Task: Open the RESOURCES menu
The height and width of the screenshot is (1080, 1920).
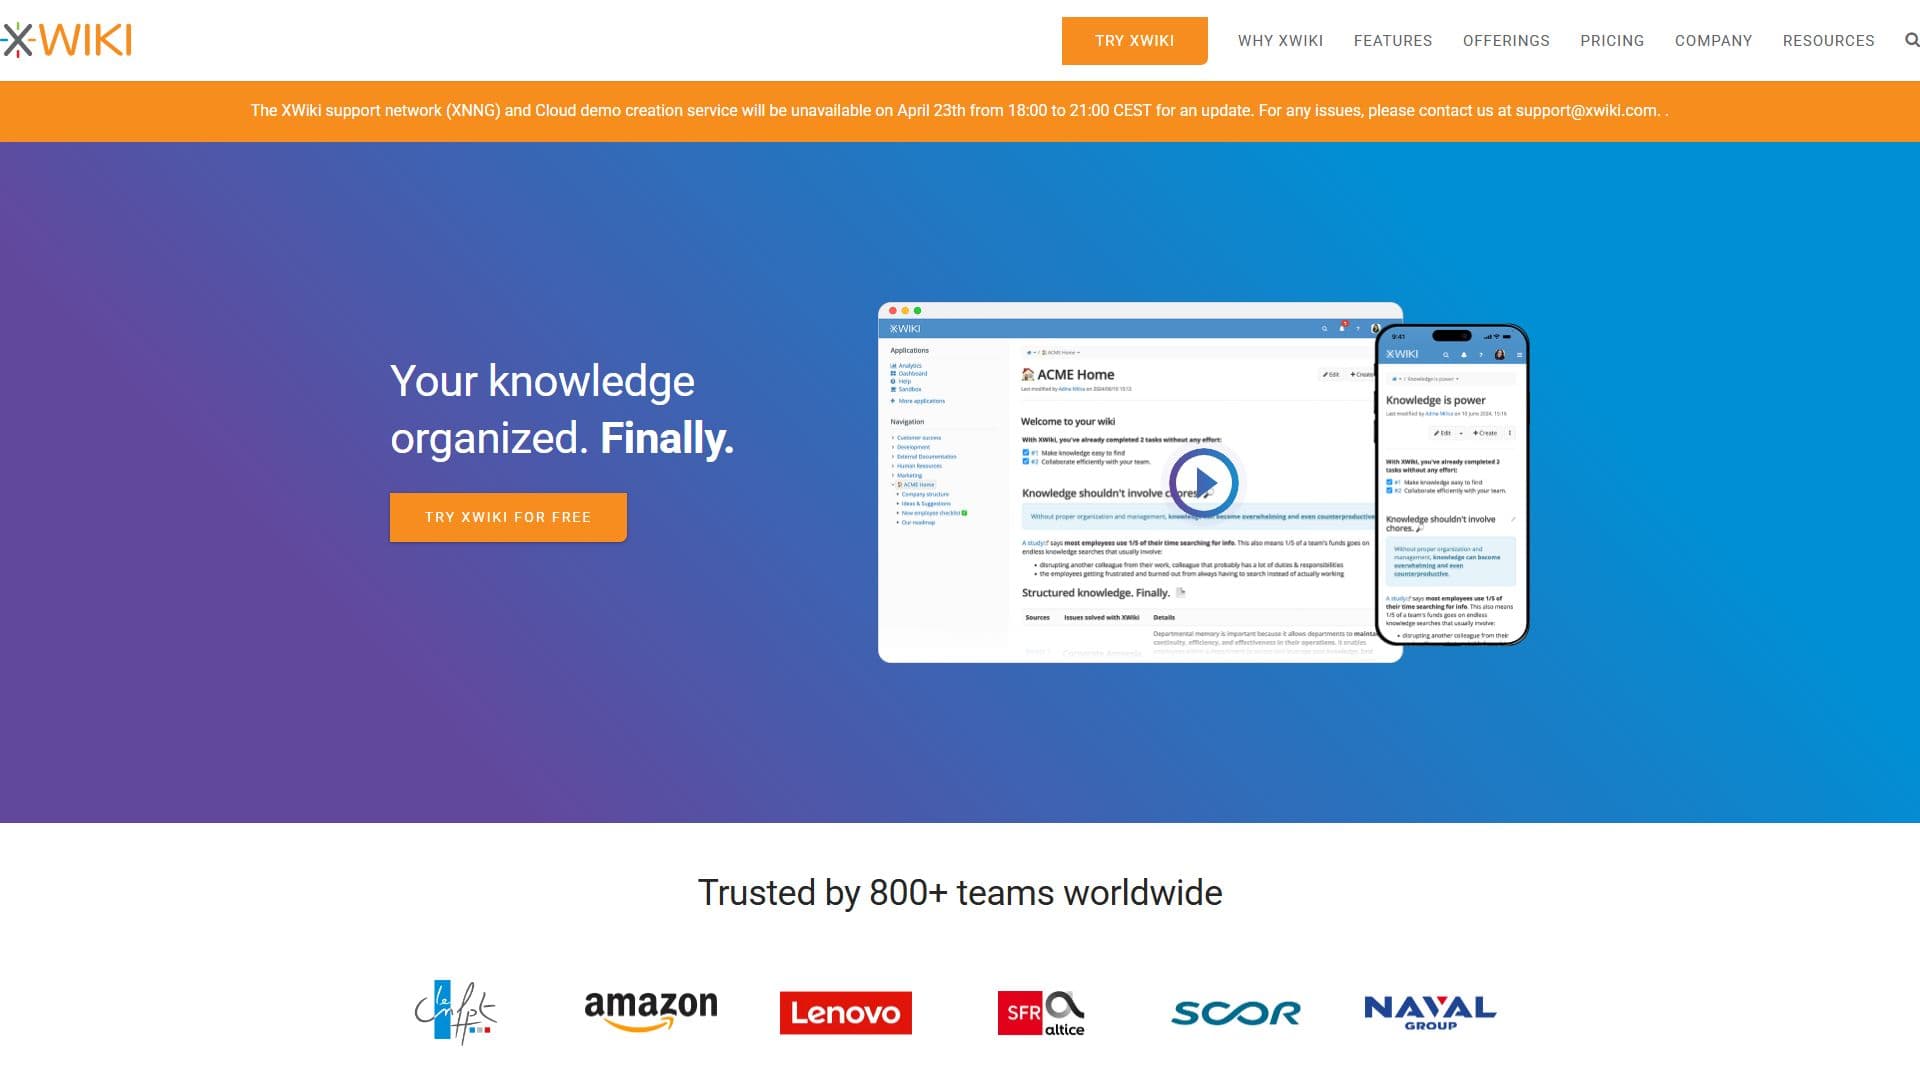Action: coord(1828,41)
